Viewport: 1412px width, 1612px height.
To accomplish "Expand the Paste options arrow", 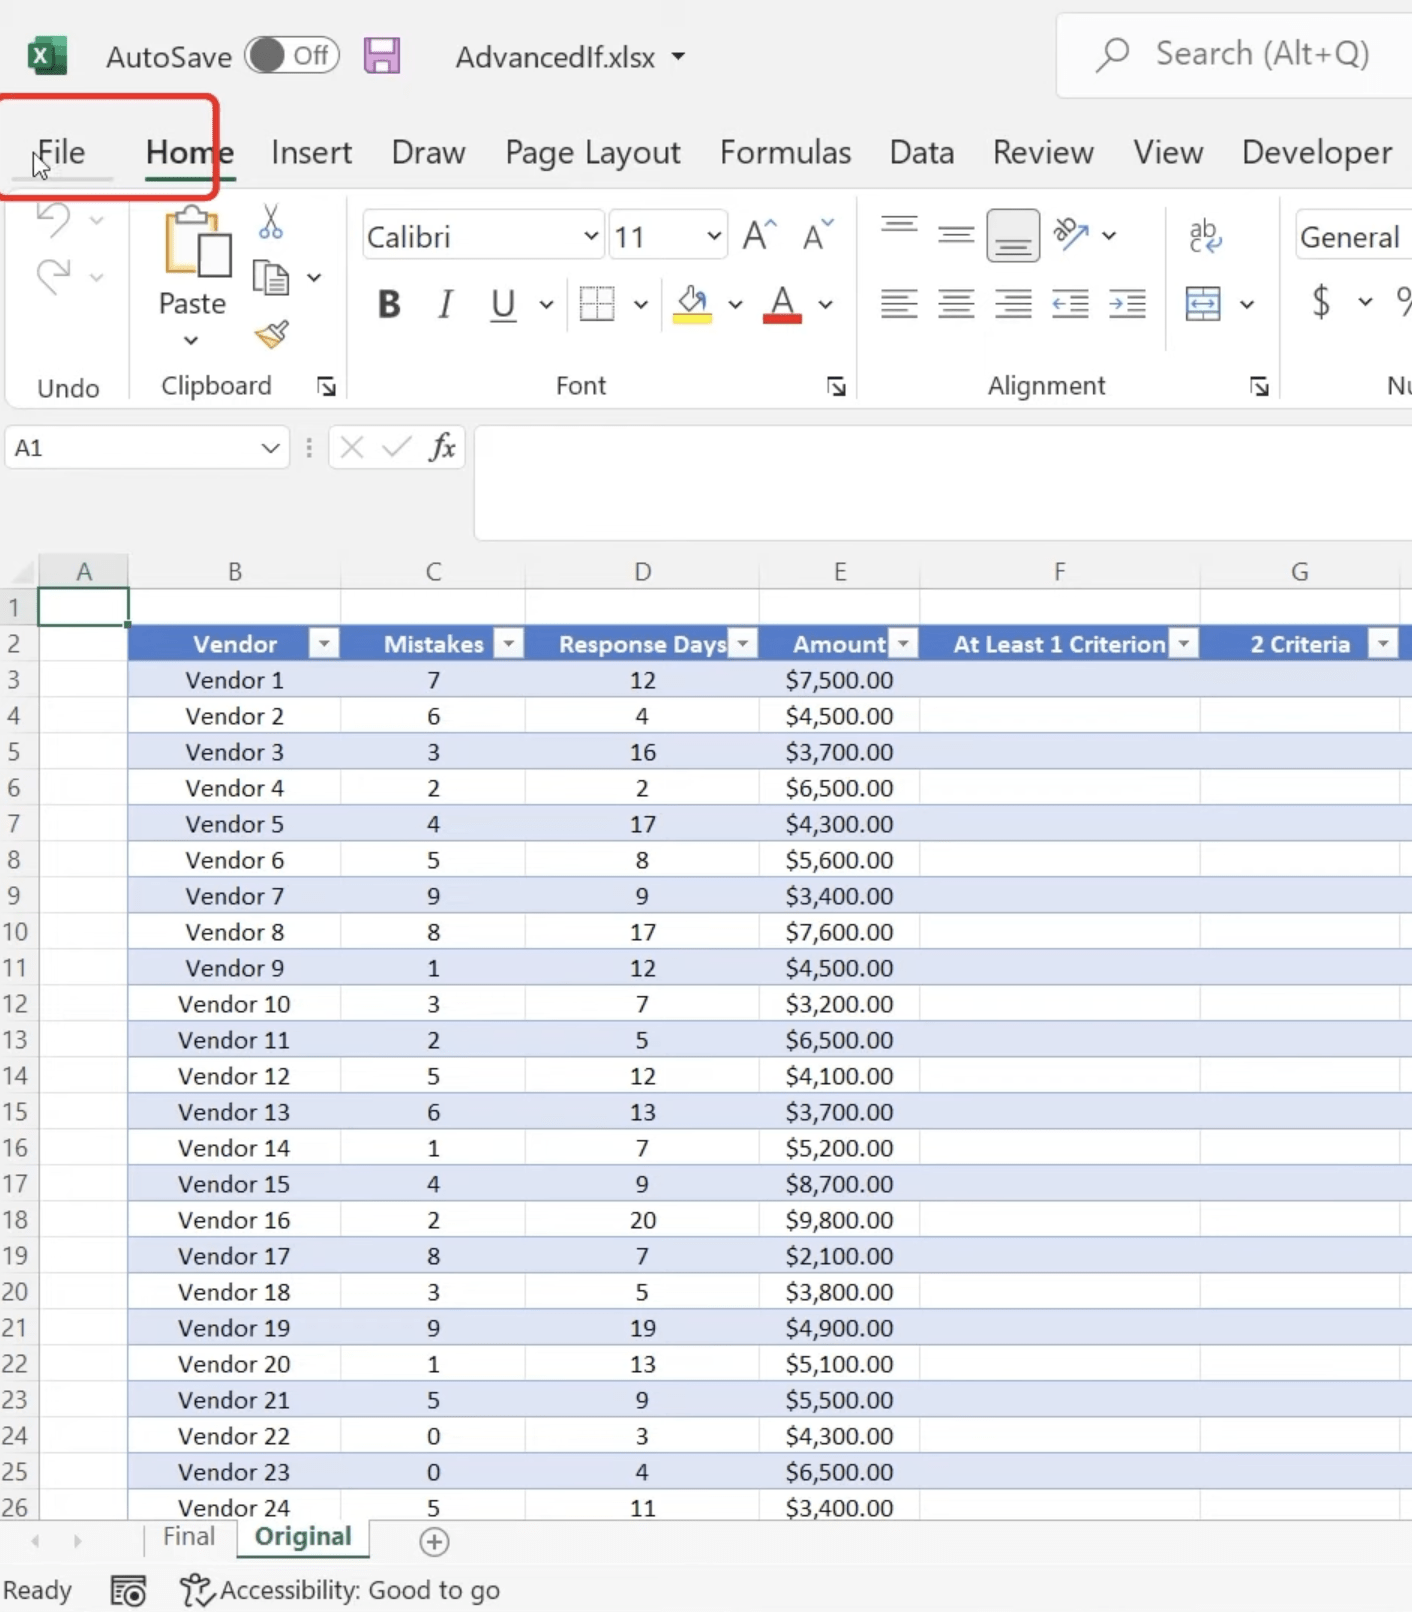I will point(191,340).
